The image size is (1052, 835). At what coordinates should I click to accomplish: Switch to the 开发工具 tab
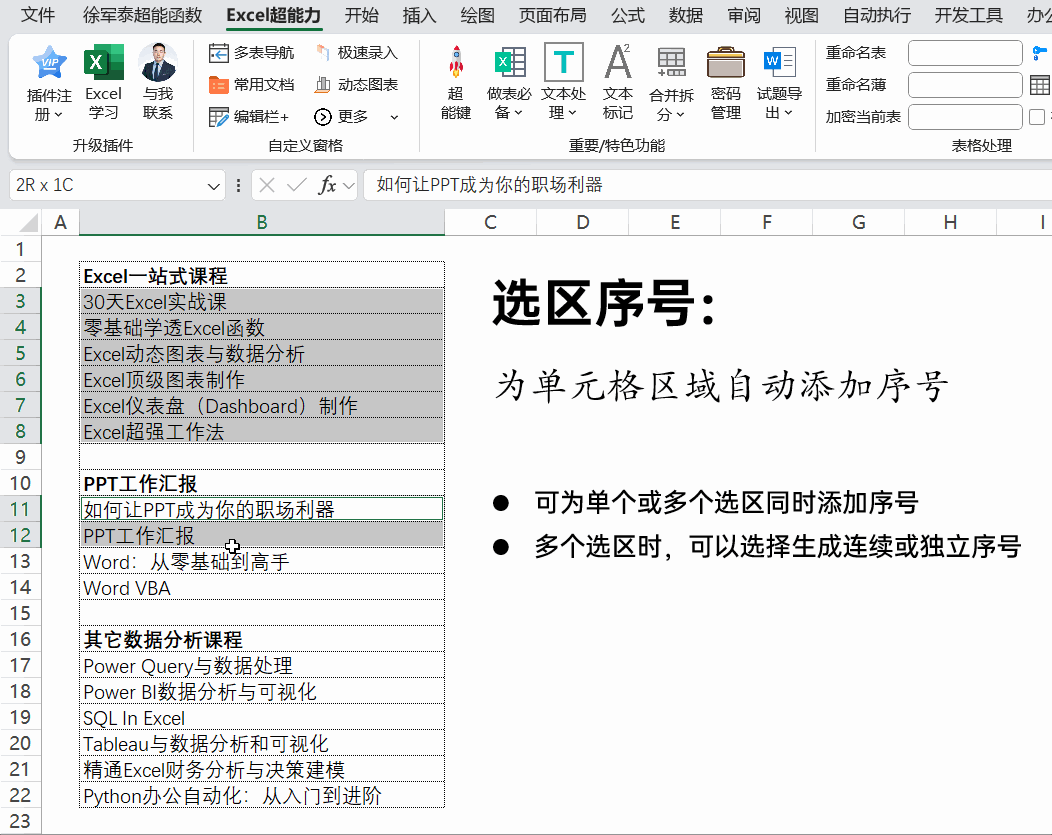click(x=969, y=15)
